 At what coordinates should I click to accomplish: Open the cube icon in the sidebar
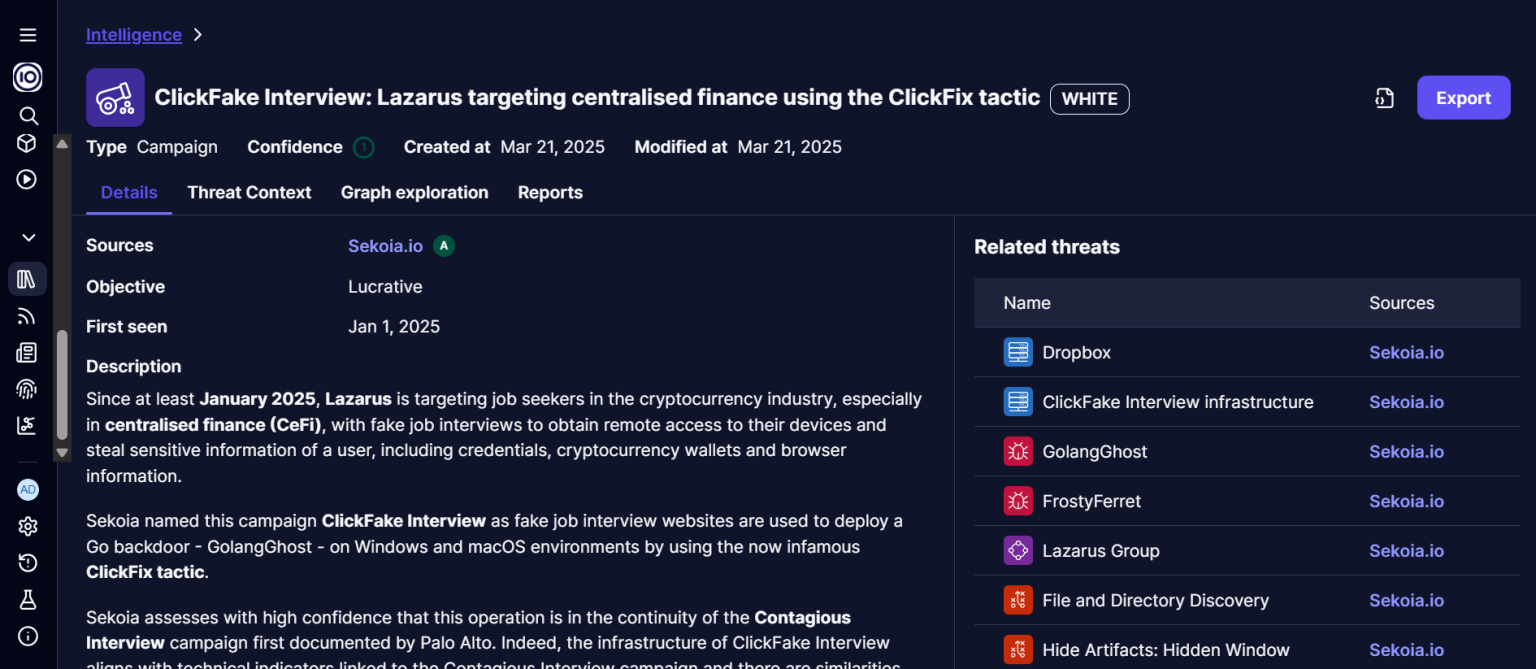27,144
